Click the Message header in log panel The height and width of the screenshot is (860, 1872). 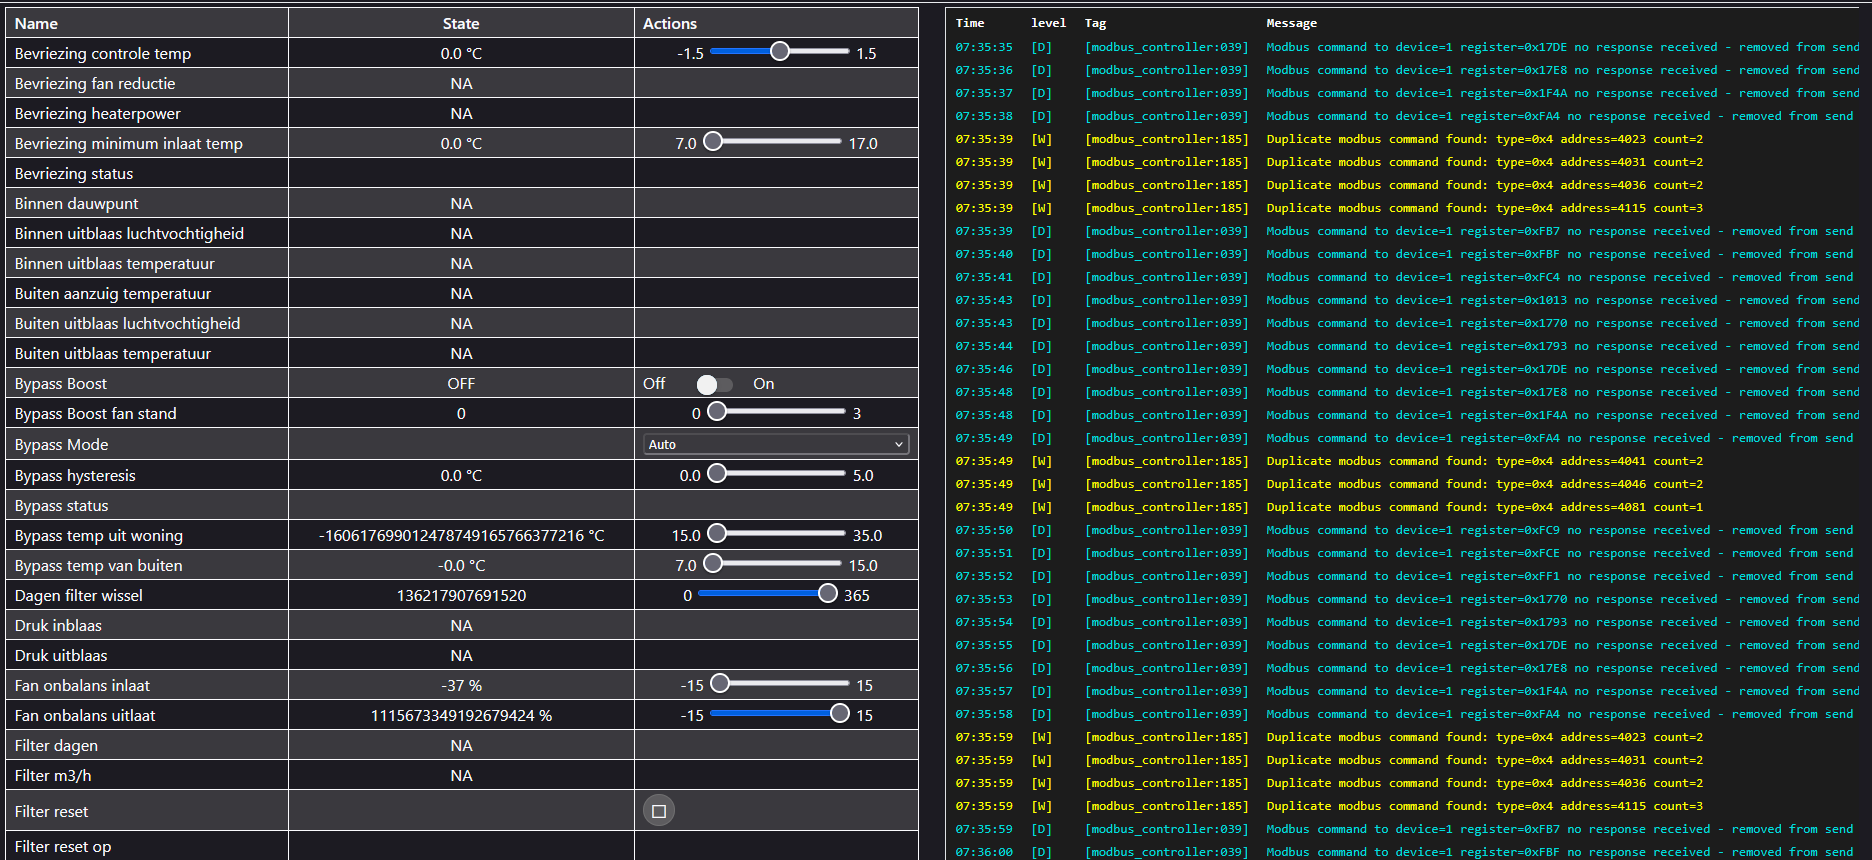(x=1291, y=23)
